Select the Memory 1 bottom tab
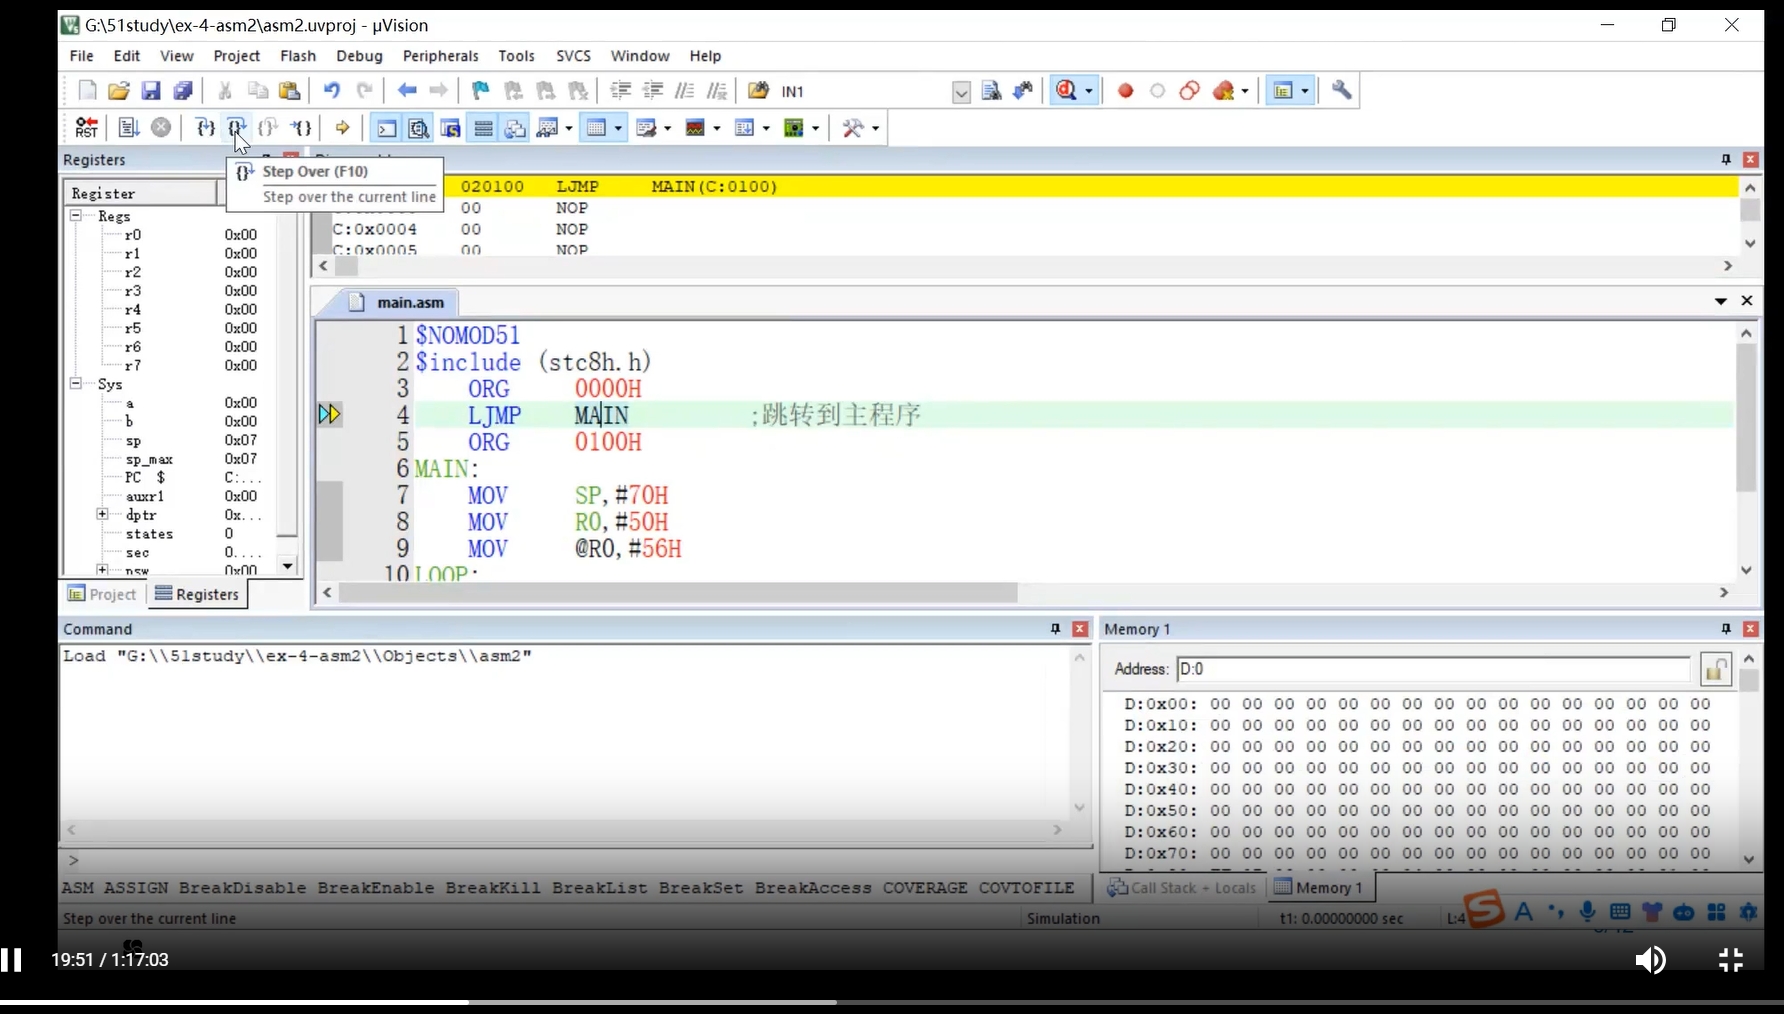The height and width of the screenshot is (1014, 1784). pyautogui.click(x=1319, y=887)
